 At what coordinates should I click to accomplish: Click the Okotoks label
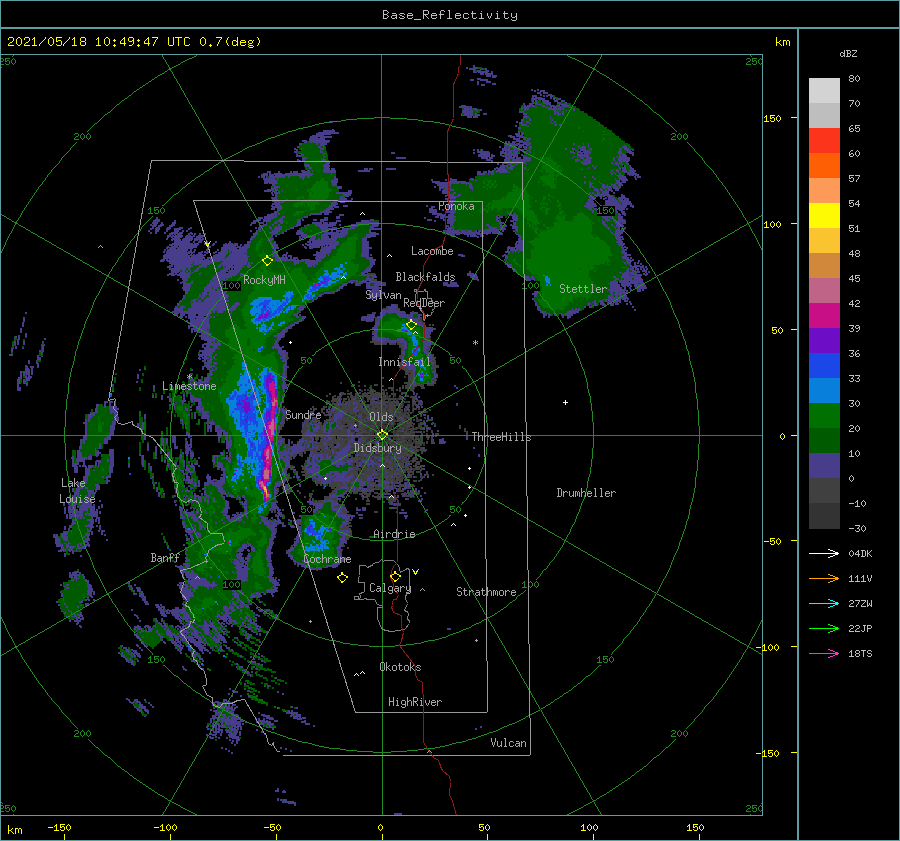pos(400,667)
